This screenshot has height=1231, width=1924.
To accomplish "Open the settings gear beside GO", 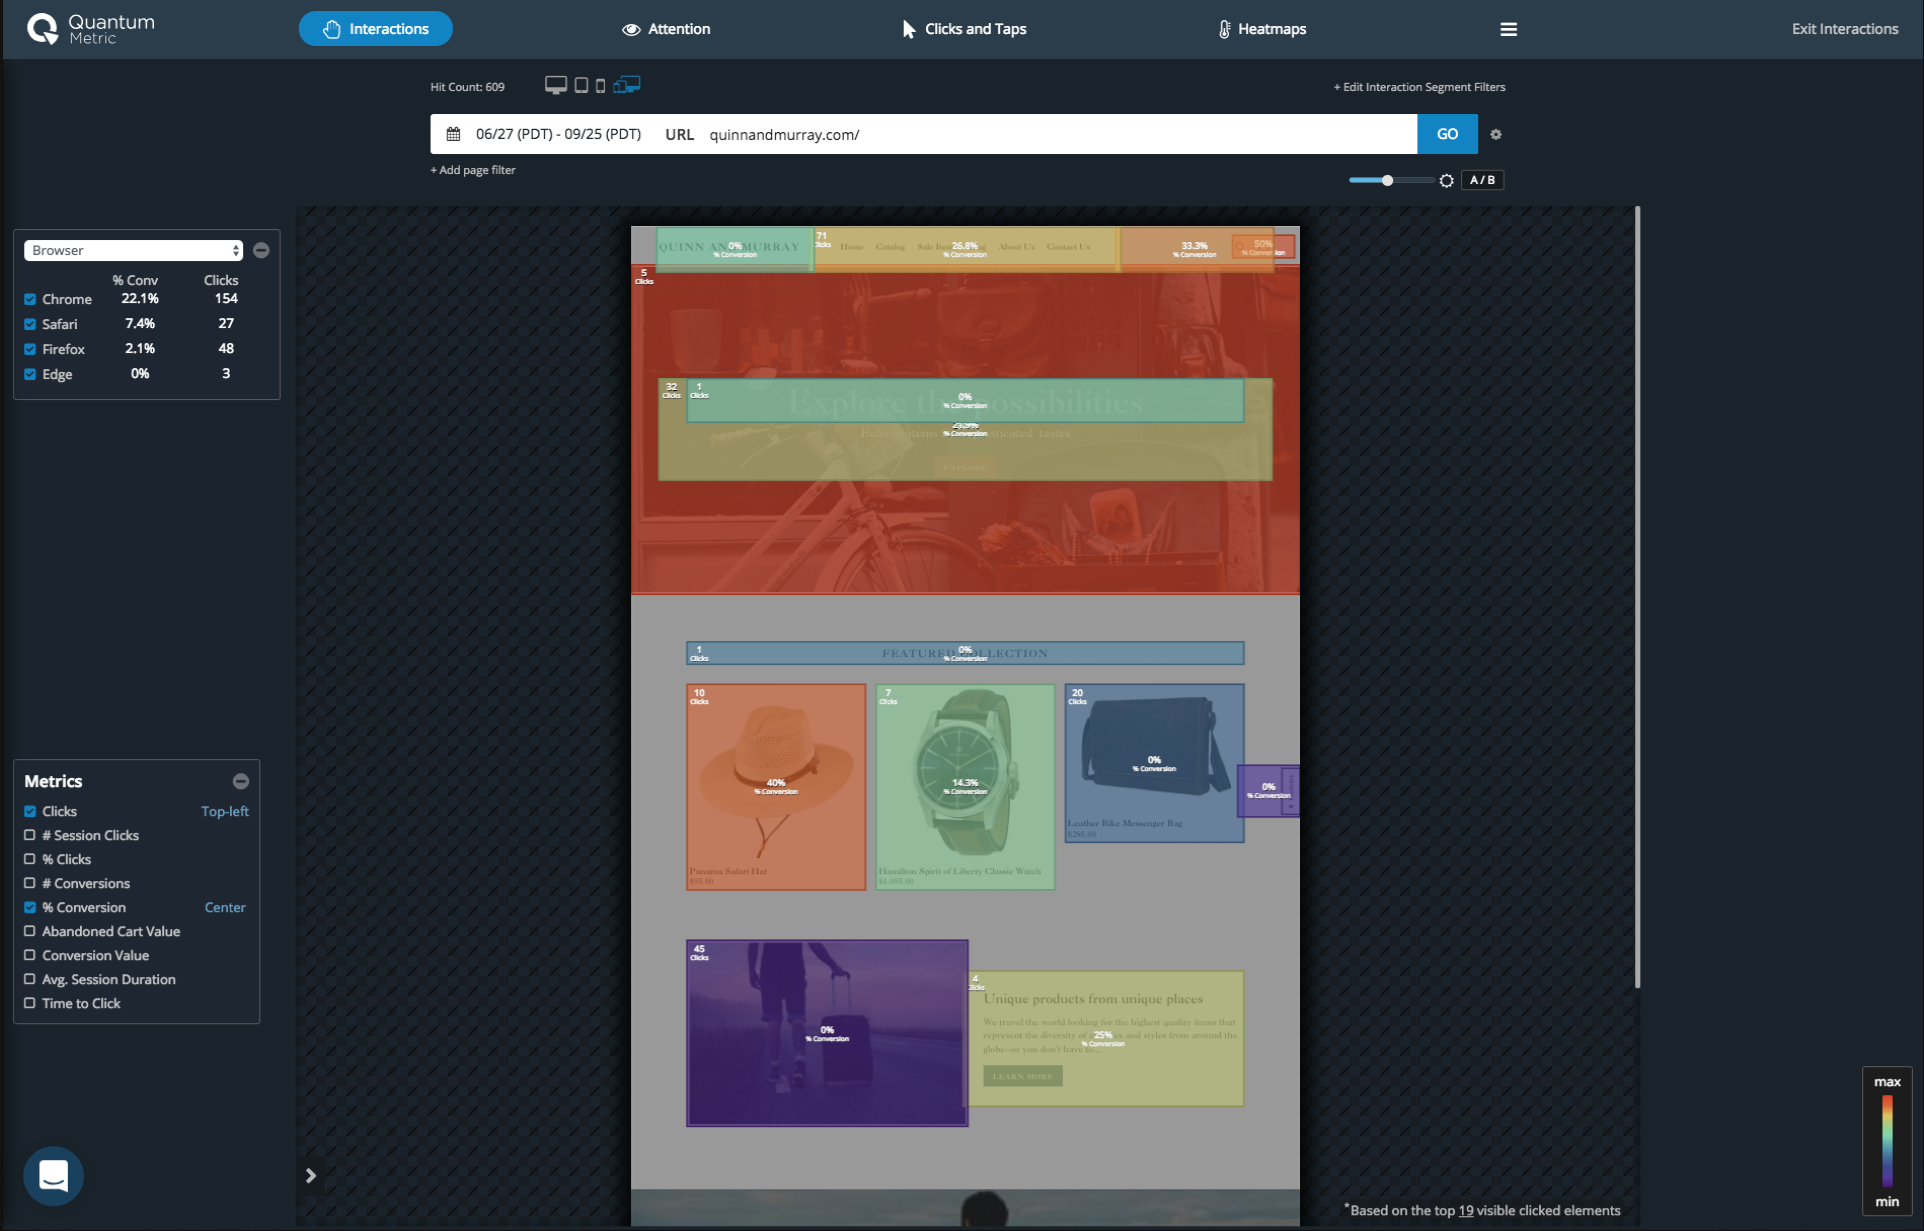I will [1496, 134].
